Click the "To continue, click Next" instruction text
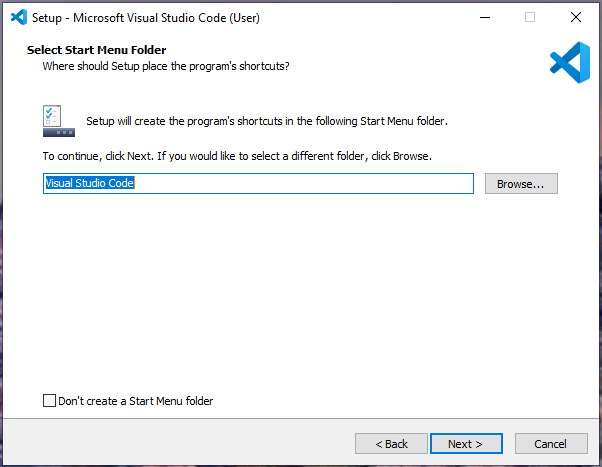Screen dimensions: 602x467 (236, 157)
